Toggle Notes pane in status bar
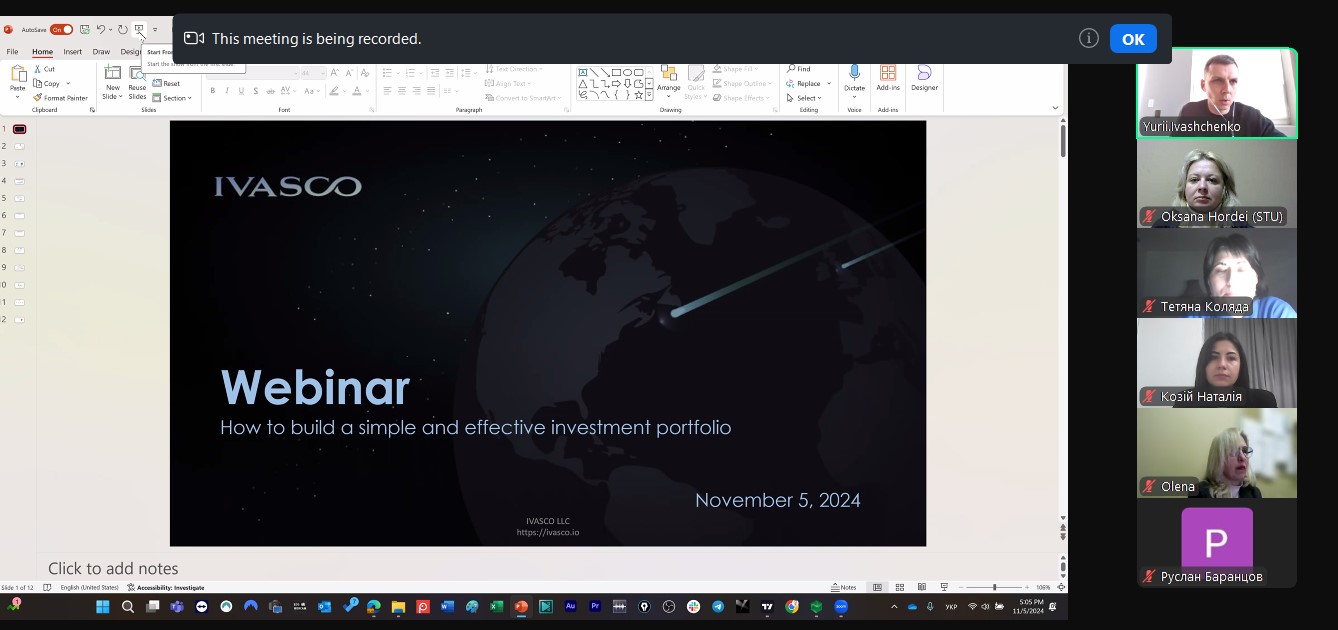Screen dimensions: 1338x630 click(x=844, y=587)
